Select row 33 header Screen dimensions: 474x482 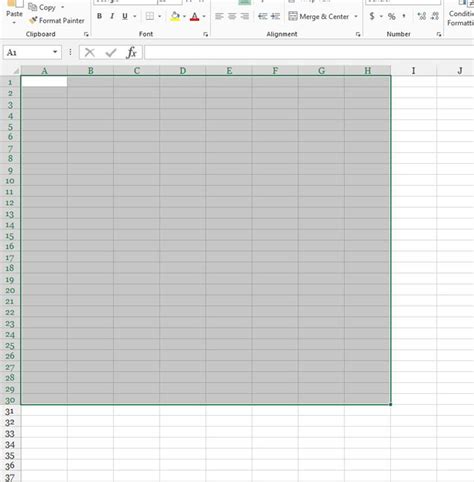click(x=10, y=434)
